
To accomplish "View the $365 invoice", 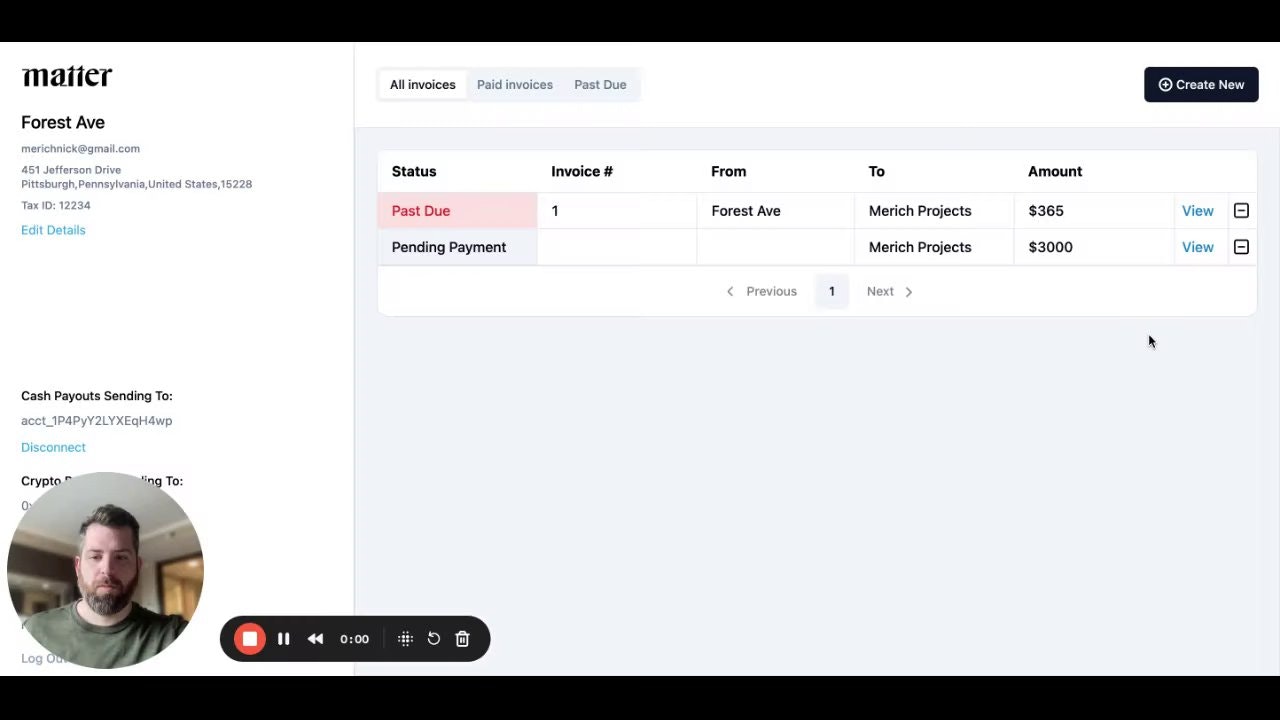I will point(1197,210).
